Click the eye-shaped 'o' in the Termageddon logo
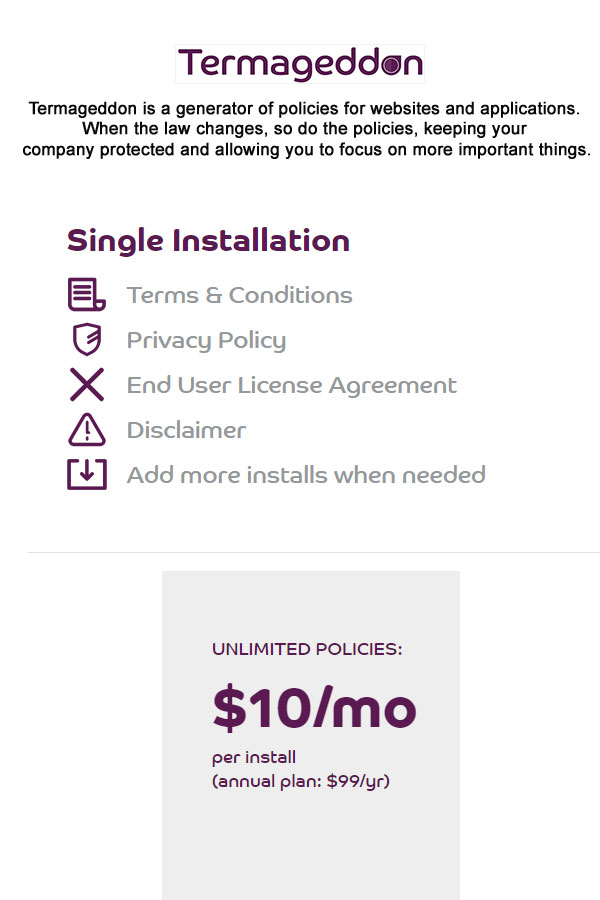600x900 pixels. (391, 64)
